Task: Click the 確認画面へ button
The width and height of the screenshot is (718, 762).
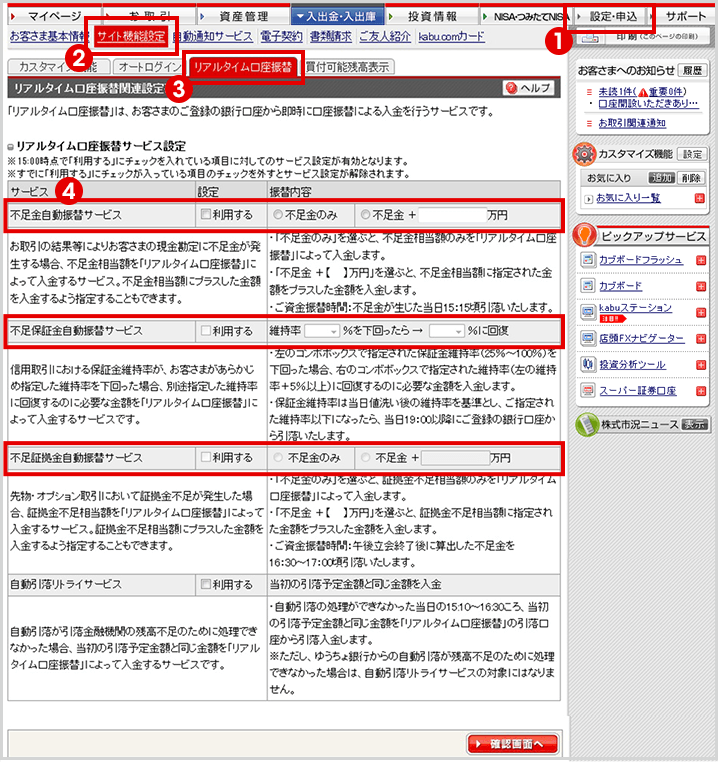Action: point(512,744)
